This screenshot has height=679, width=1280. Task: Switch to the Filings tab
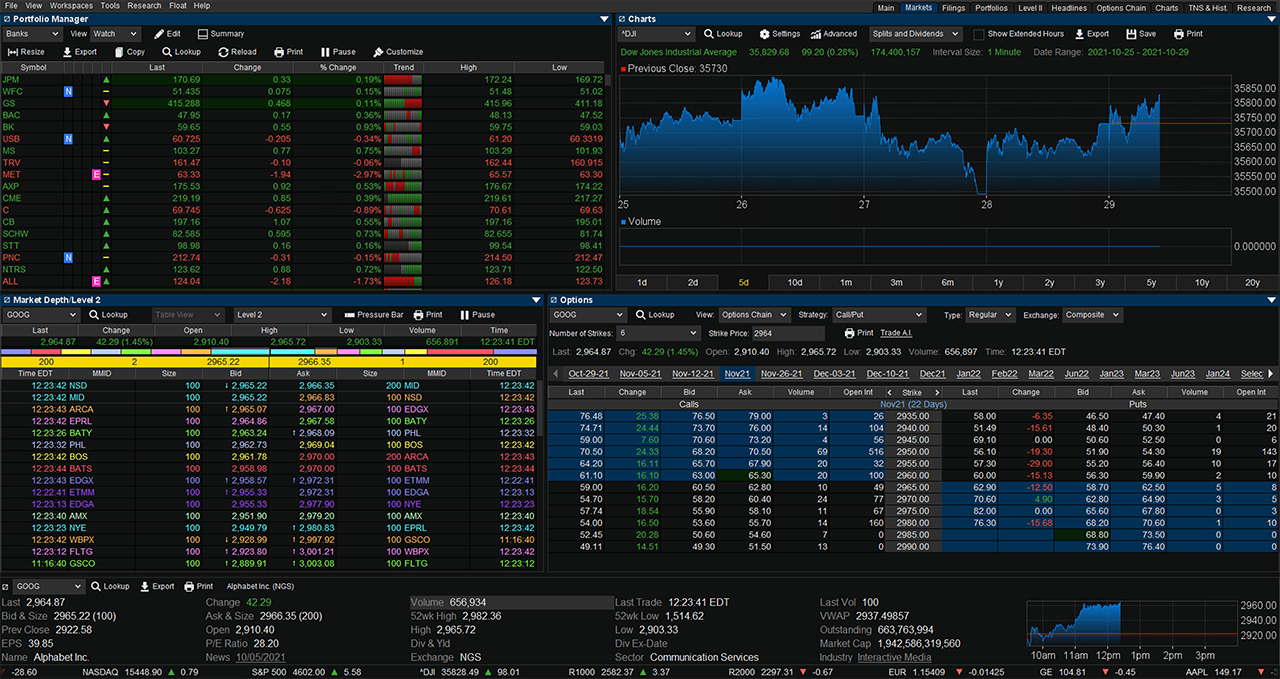click(953, 7)
